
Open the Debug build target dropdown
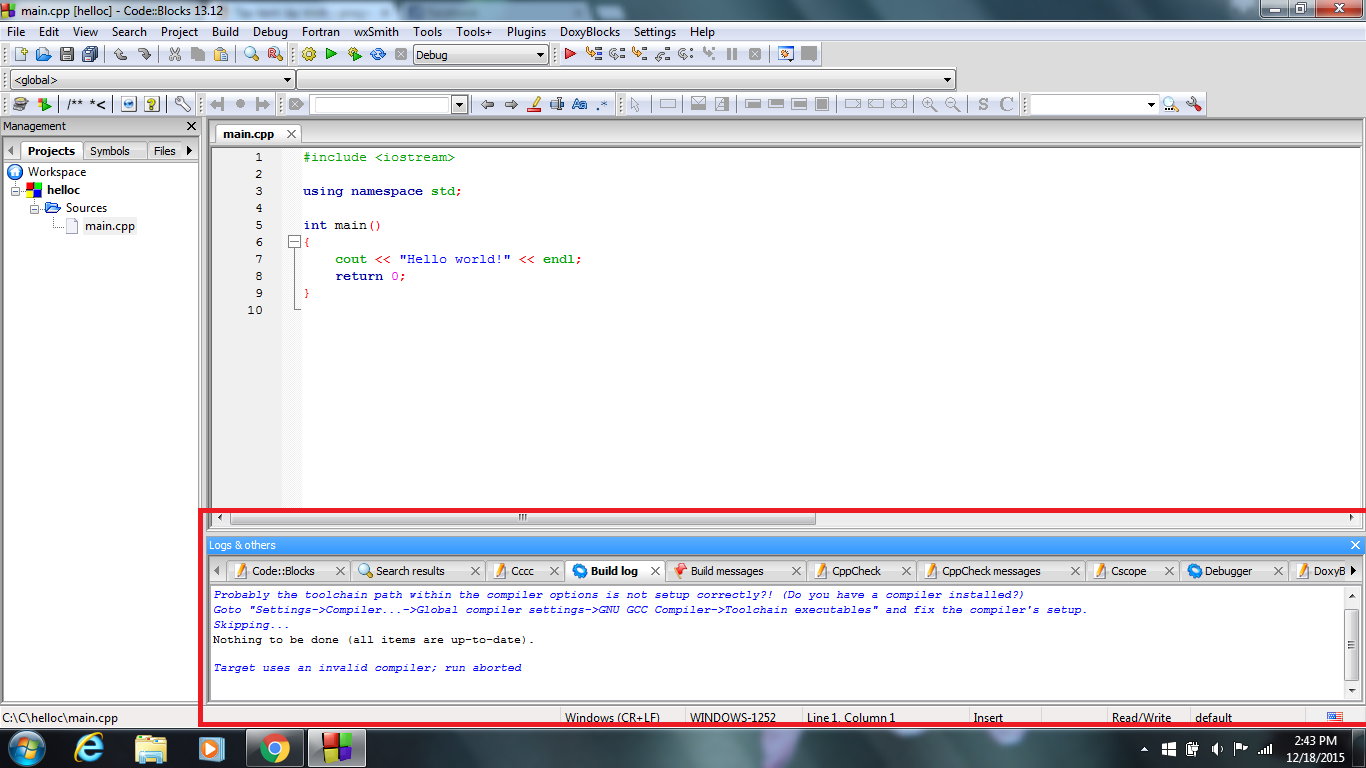(541, 55)
